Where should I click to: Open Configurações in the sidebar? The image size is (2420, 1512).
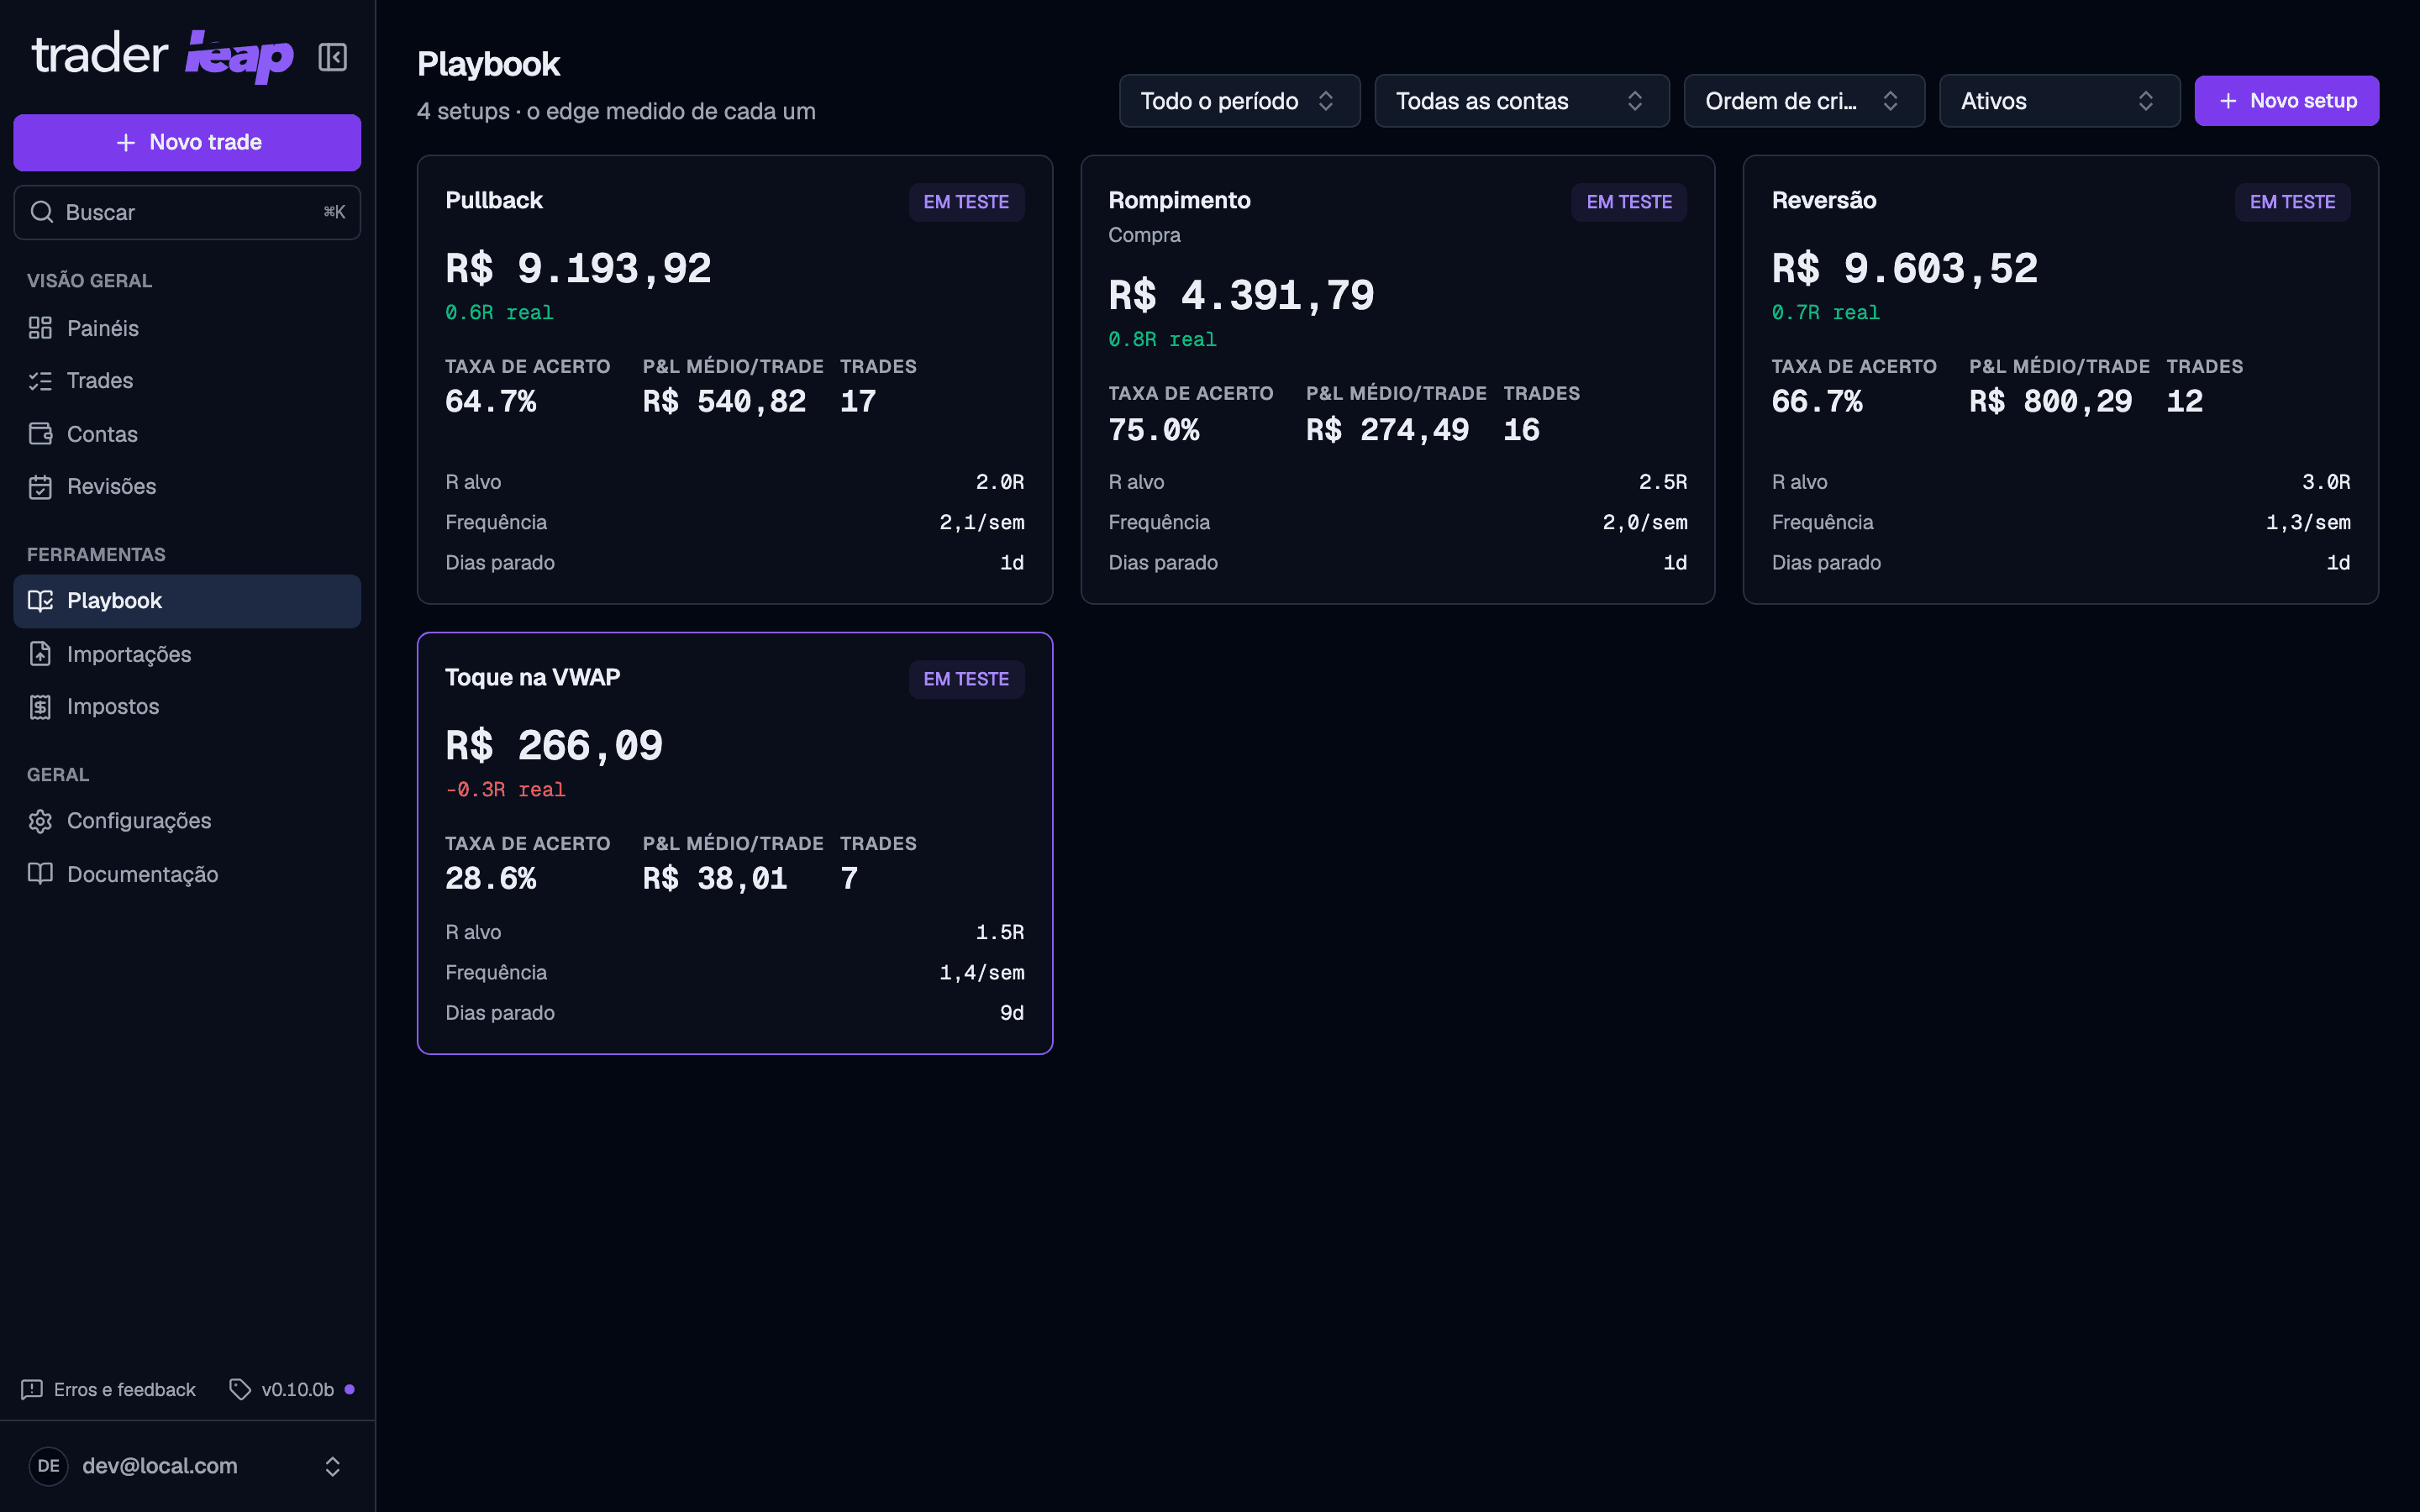[187, 821]
